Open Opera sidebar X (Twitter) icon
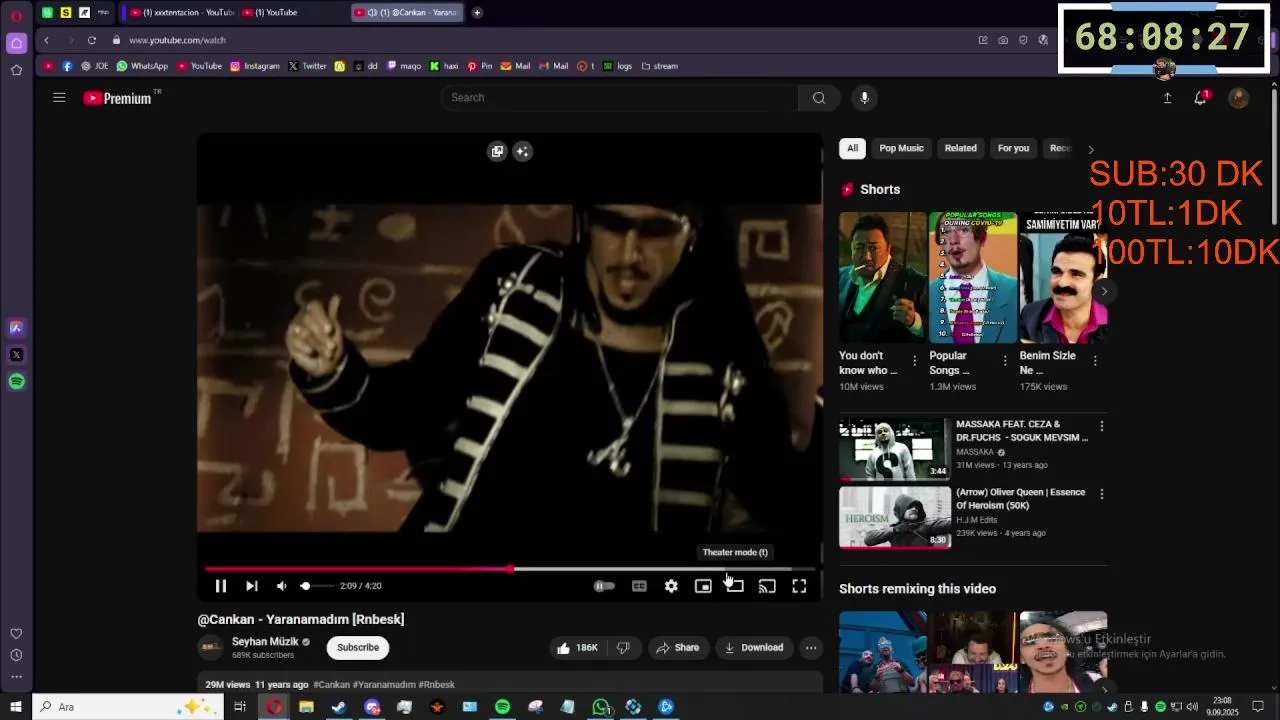 pos(16,354)
